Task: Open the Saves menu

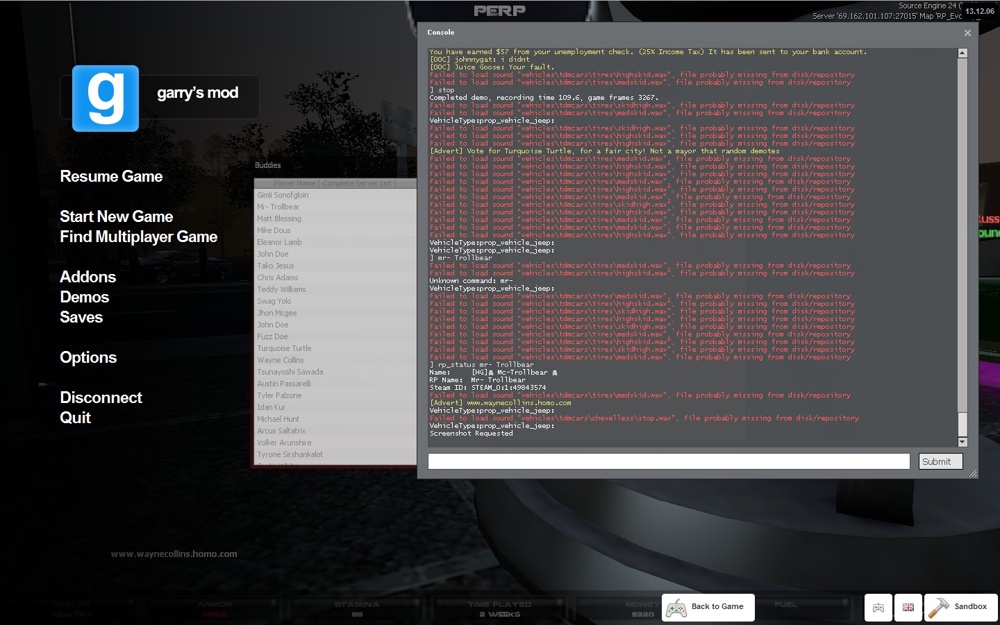Action: pyautogui.click(x=81, y=317)
